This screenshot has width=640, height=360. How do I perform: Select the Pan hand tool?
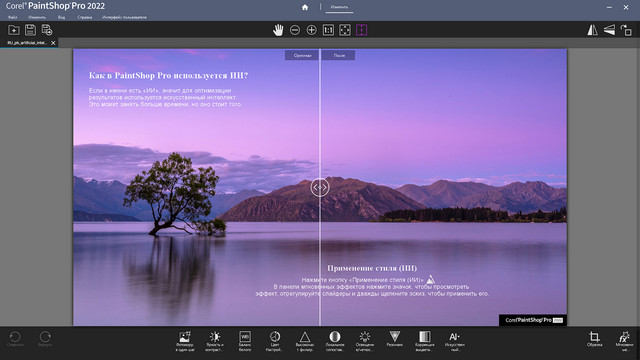[278, 30]
